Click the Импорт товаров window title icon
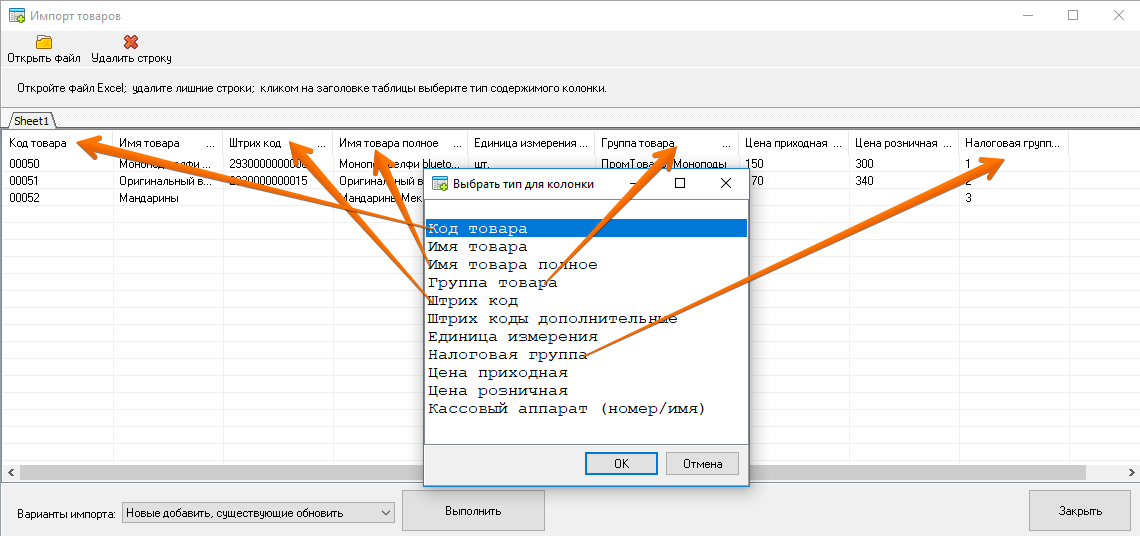The width and height of the screenshot is (1140, 536). point(17,15)
